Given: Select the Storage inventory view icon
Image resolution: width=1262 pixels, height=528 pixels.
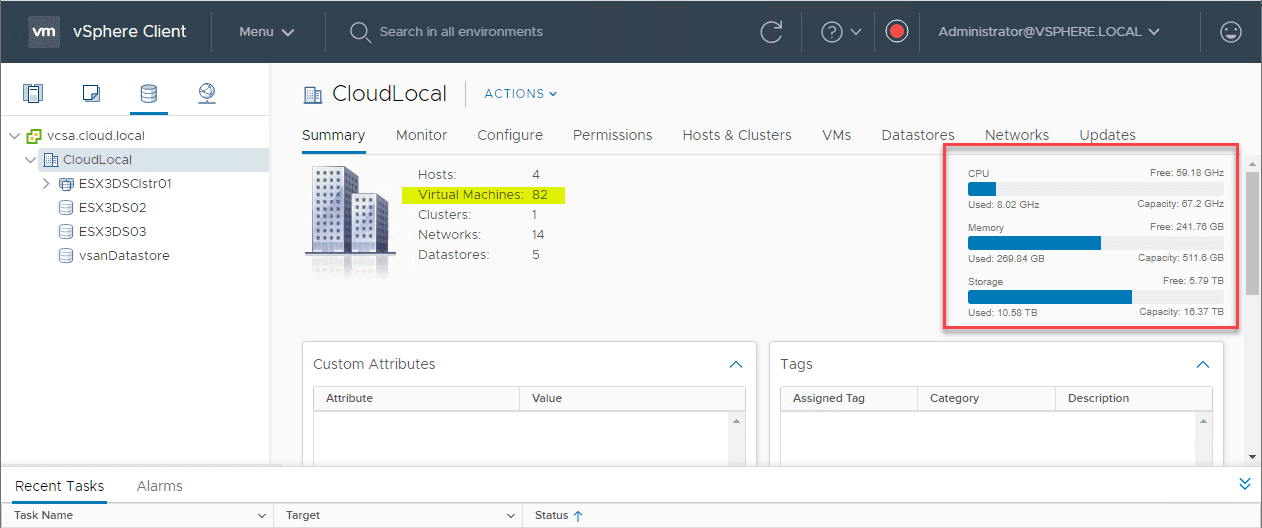Looking at the screenshot, I should coord(148,94).
